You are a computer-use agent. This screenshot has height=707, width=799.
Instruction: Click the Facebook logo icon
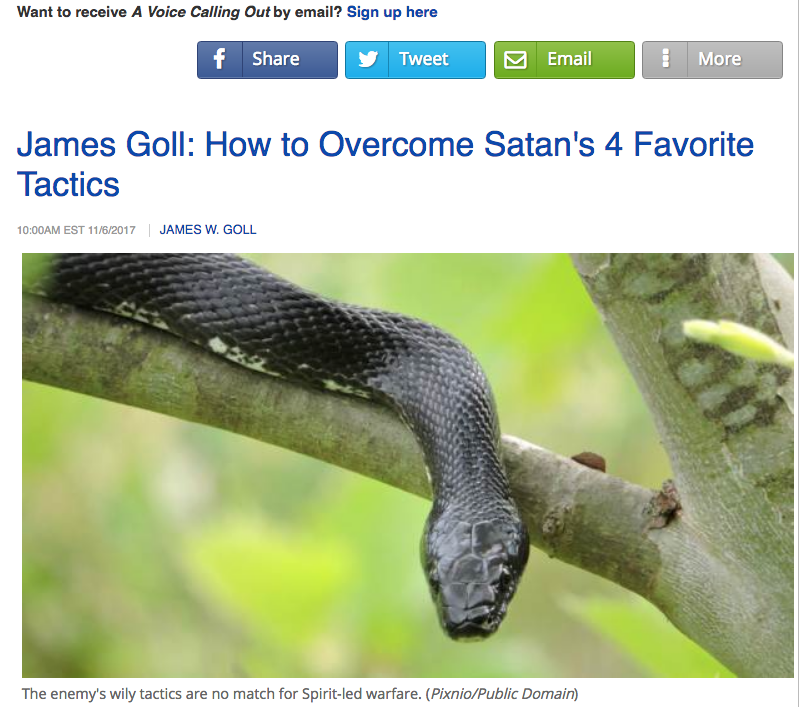pos(220,60)
